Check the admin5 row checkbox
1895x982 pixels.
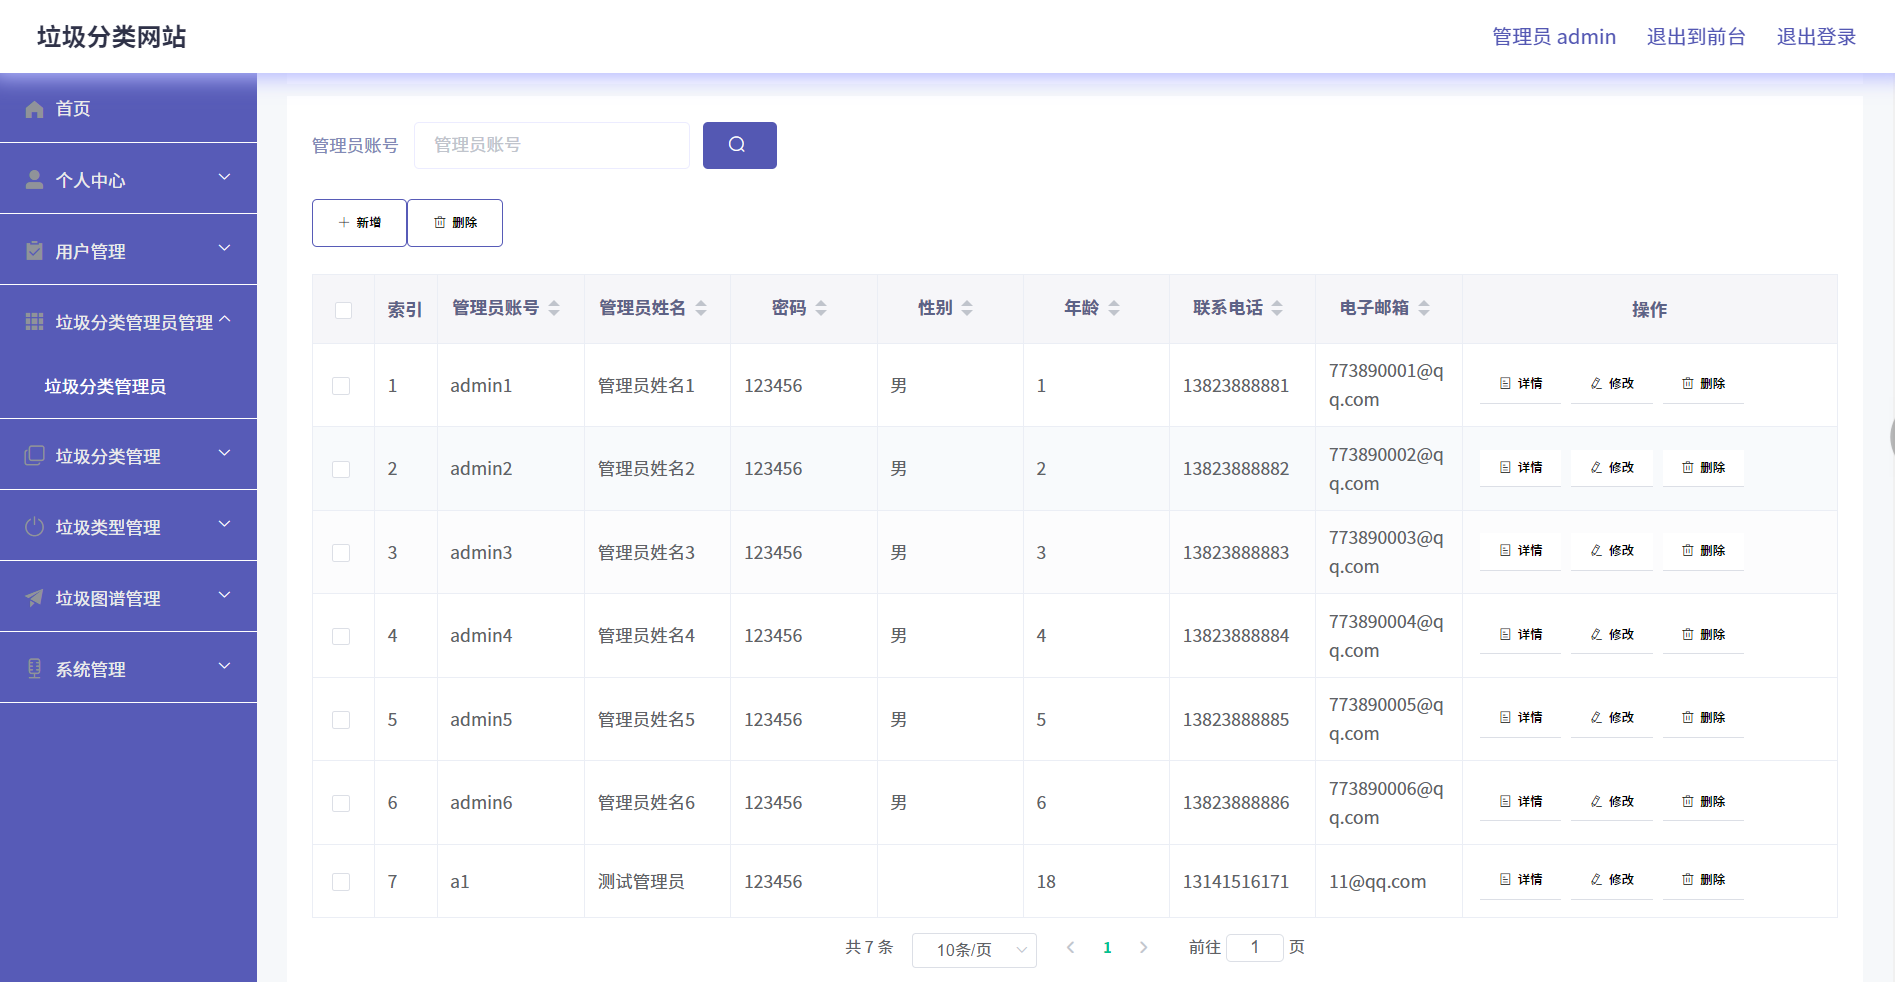[341, 720]
